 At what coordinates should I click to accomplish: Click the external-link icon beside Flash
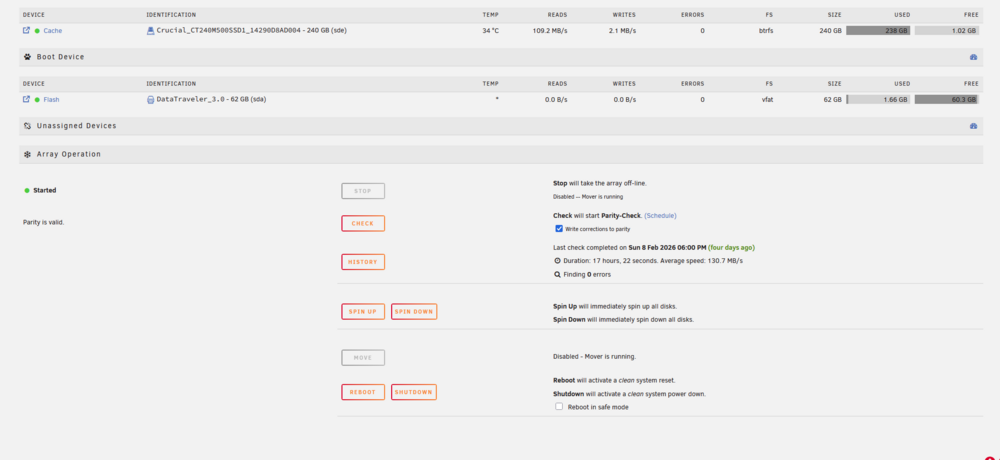26,99
